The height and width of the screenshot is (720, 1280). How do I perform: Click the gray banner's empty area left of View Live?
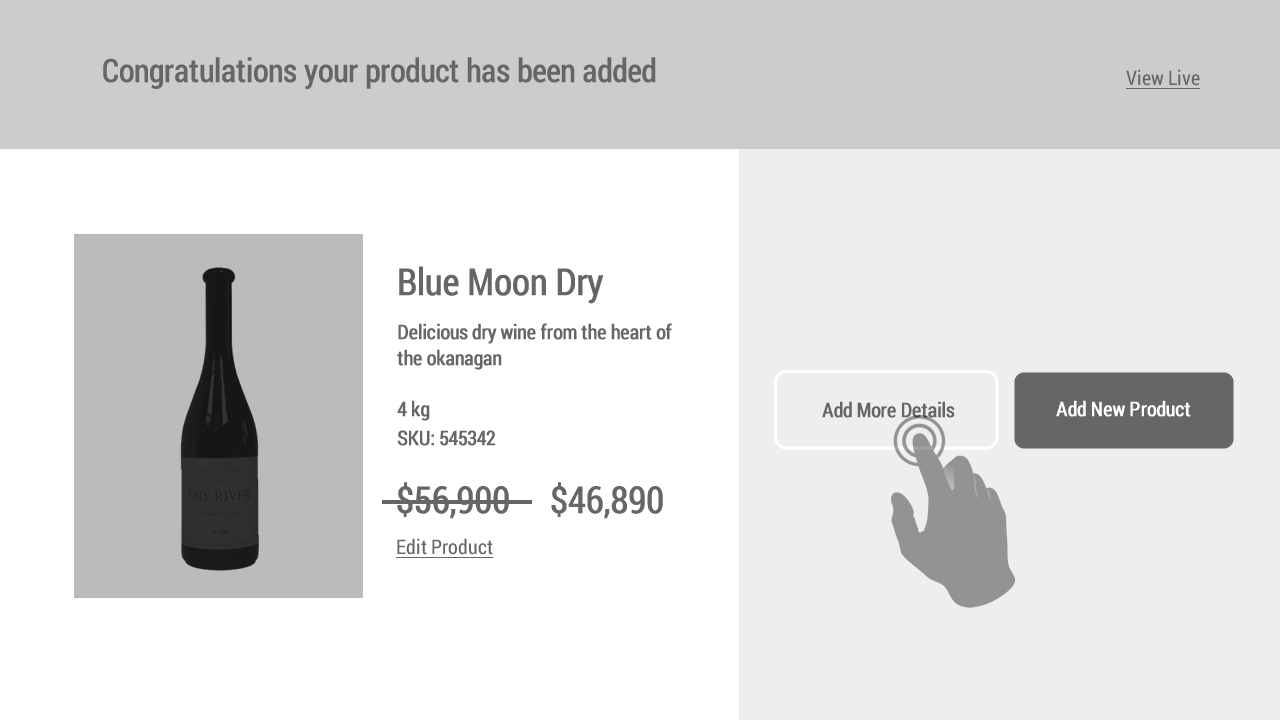(x=890, y=75)
